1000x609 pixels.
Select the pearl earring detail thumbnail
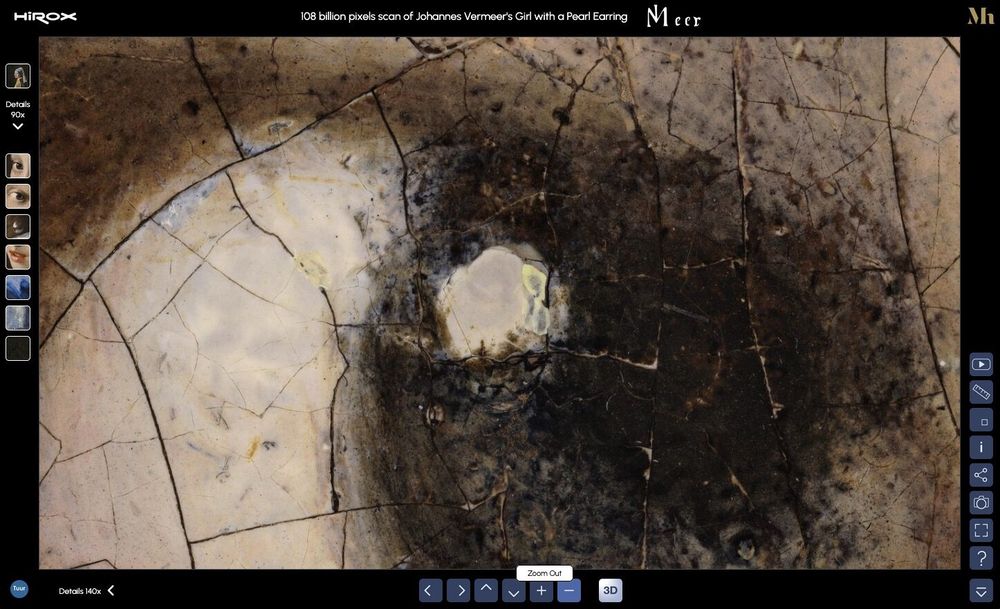18,226
